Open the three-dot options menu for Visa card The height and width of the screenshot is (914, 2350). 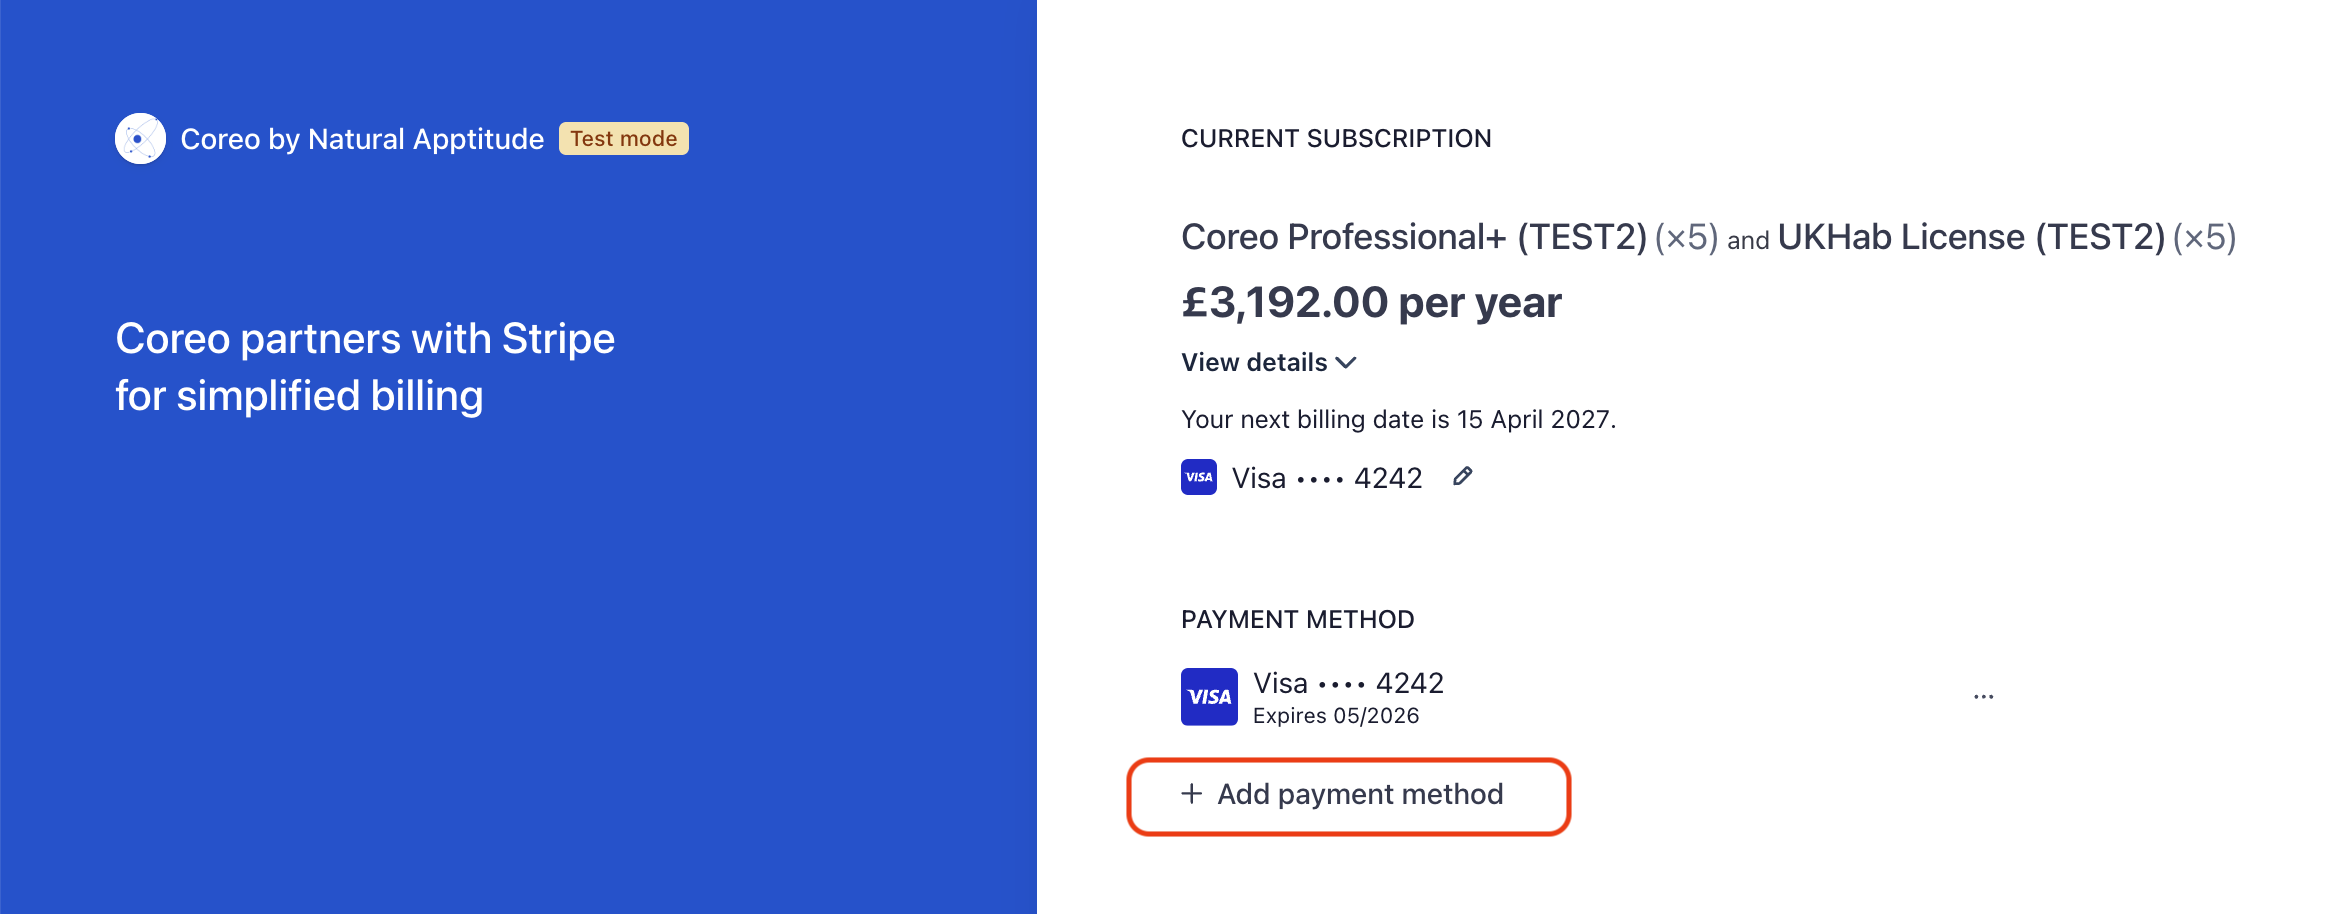(1983, 697)
